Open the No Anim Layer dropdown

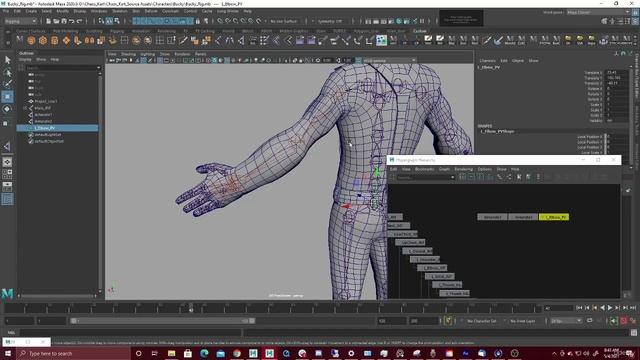(522, 321)
